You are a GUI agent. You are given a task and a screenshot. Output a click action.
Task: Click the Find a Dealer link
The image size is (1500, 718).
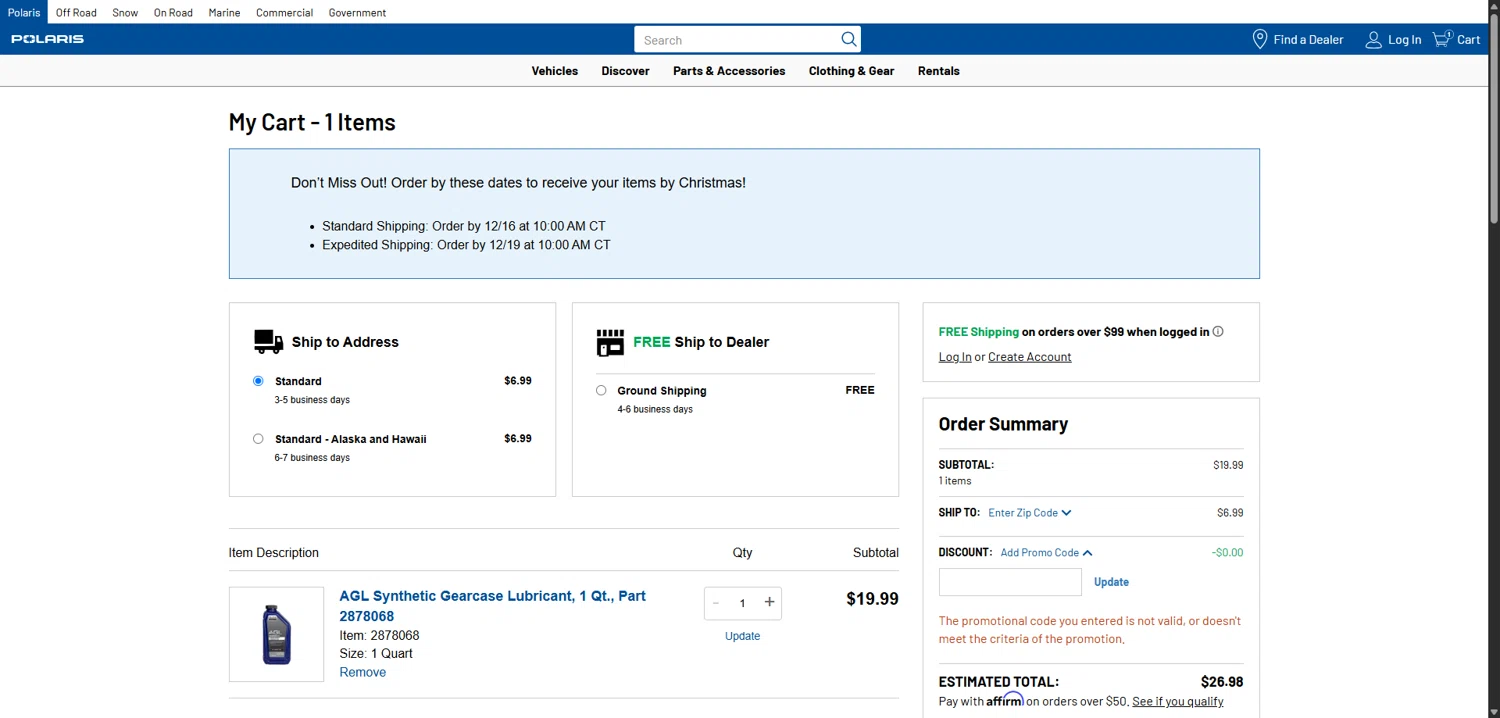[x=1308, y=40]
